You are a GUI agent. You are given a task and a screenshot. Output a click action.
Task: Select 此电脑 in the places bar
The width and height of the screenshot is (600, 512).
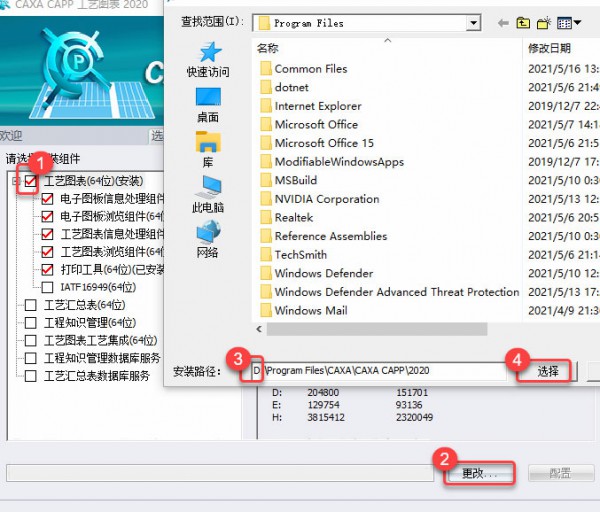click(208, 195)
